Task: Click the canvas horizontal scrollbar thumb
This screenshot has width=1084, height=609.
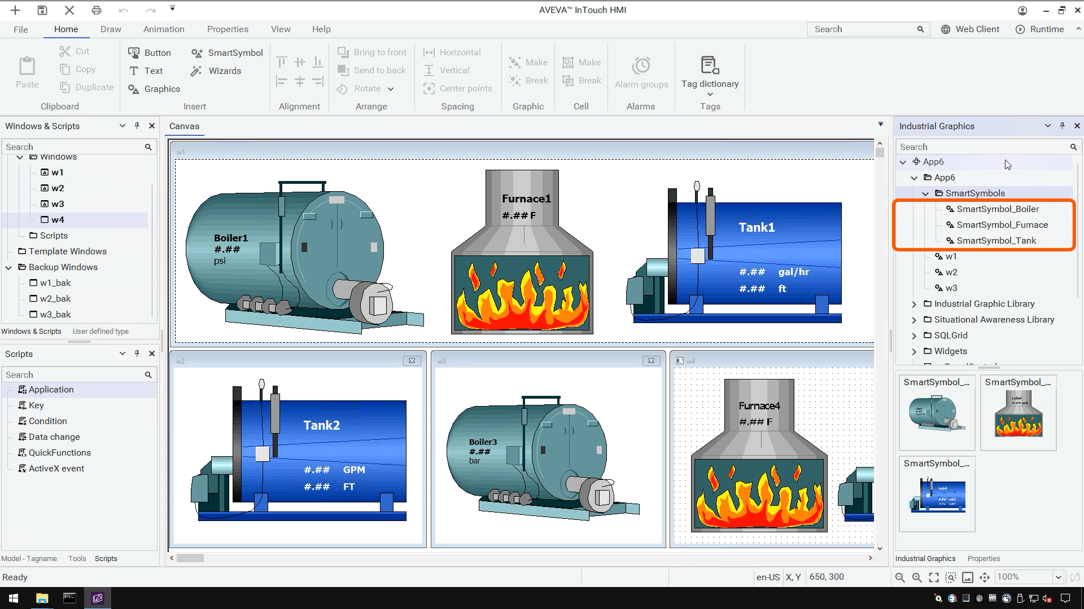Action: pyautogui.click(x=190, y=558)
